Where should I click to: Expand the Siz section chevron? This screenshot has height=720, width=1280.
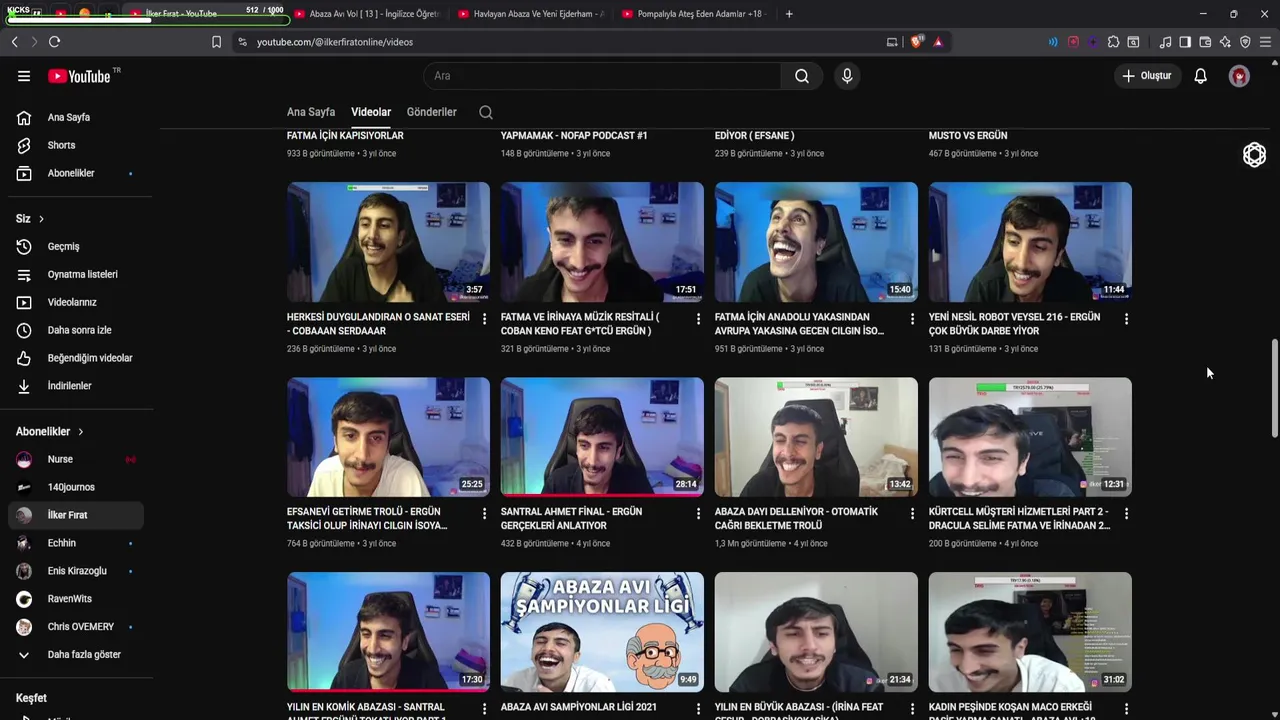coord(41,219)
